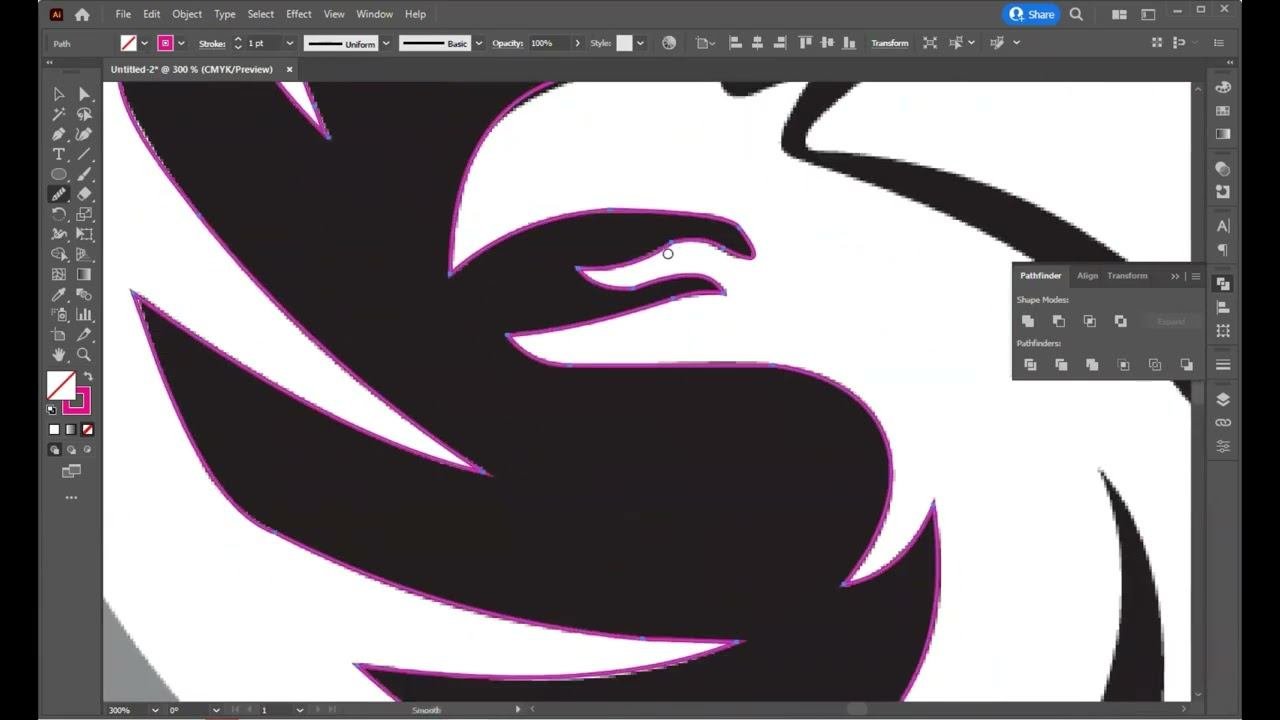This screenshot has height=720, width=1280.
Task: Choose the Column Graph tool
Action: pos(84,314)
